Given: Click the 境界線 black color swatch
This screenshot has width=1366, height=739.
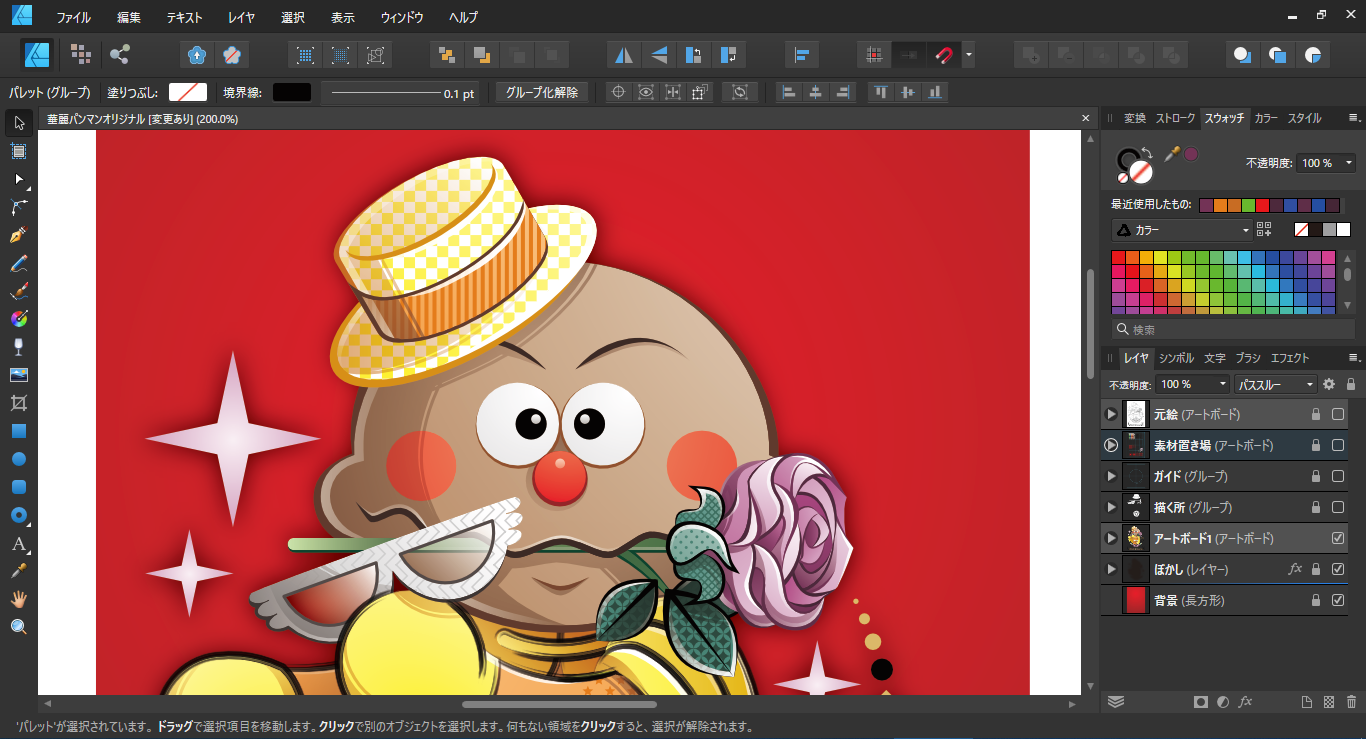Looking at the screenshot, I should [292, 92].
